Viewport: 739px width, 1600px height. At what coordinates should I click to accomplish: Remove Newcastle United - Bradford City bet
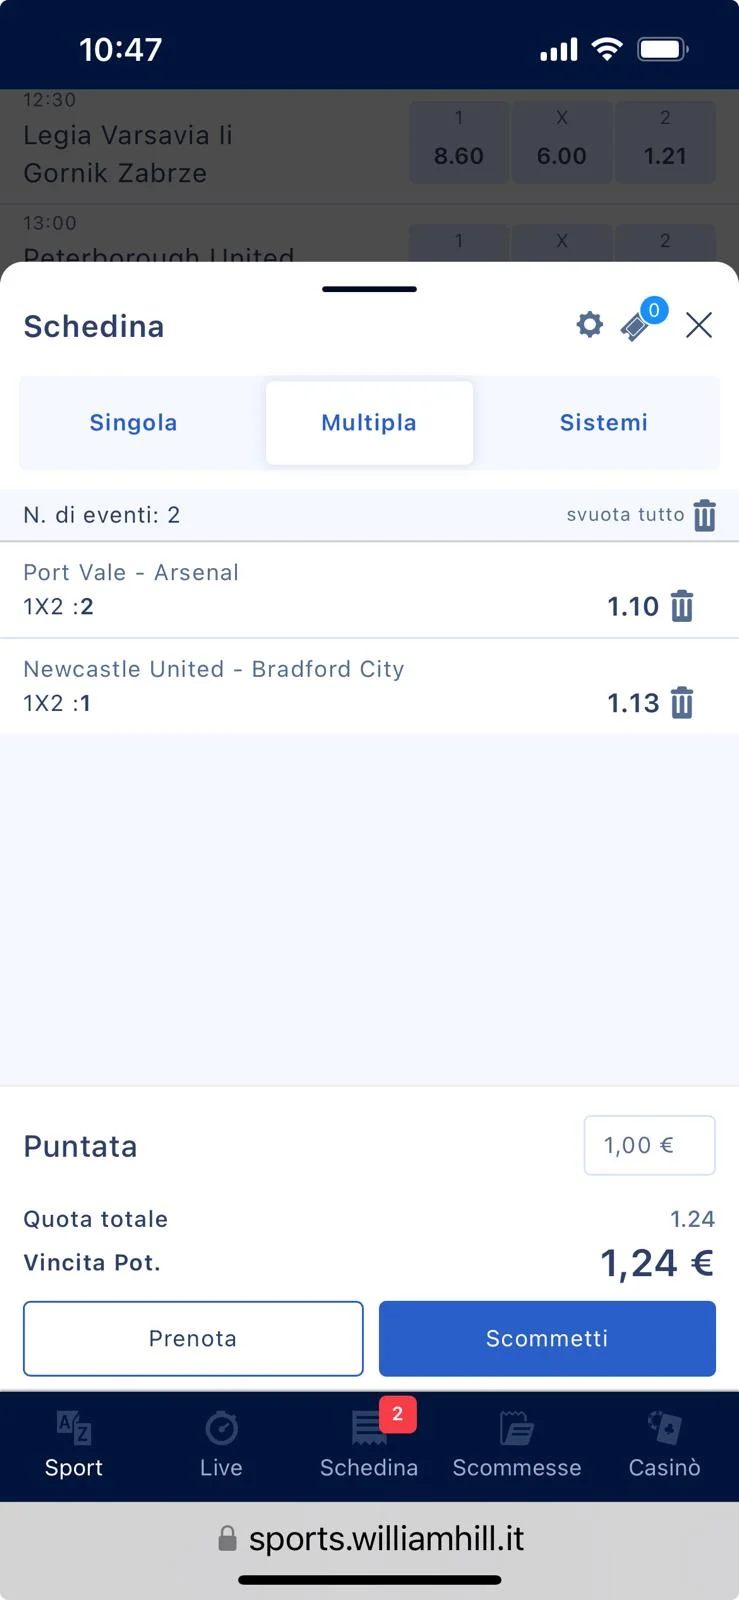[x=682, y=703]
